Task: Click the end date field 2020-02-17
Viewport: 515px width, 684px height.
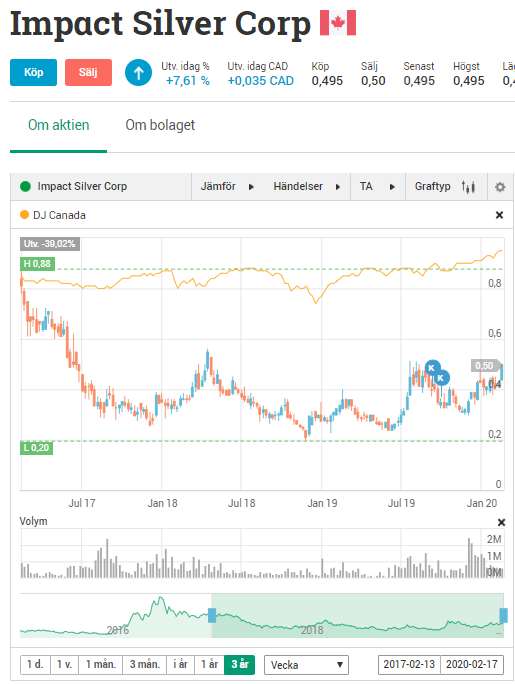Action: [472, 665]
